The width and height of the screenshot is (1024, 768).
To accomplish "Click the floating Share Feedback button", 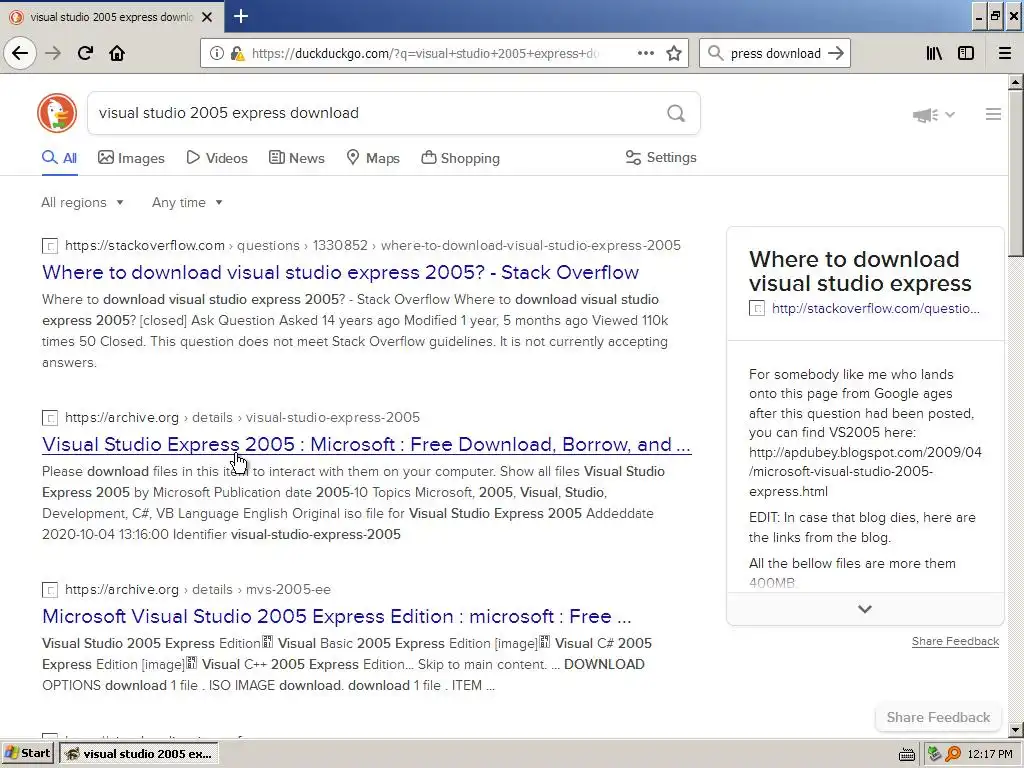I will (938, 717).
